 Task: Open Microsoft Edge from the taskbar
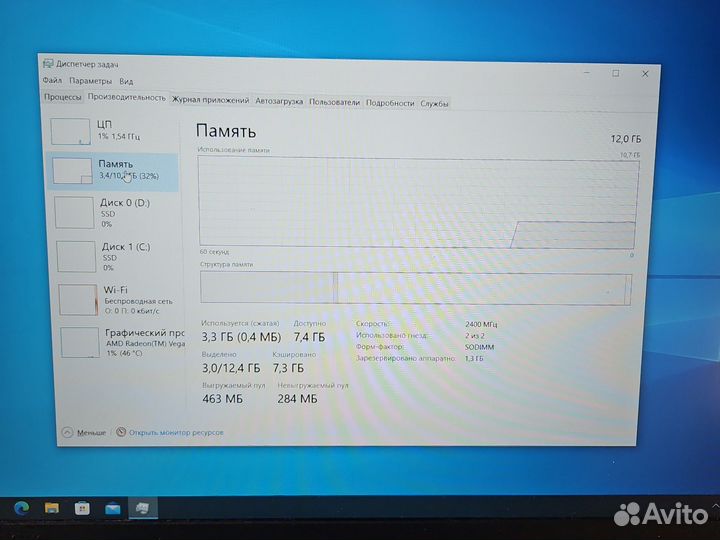coord(21,508)
